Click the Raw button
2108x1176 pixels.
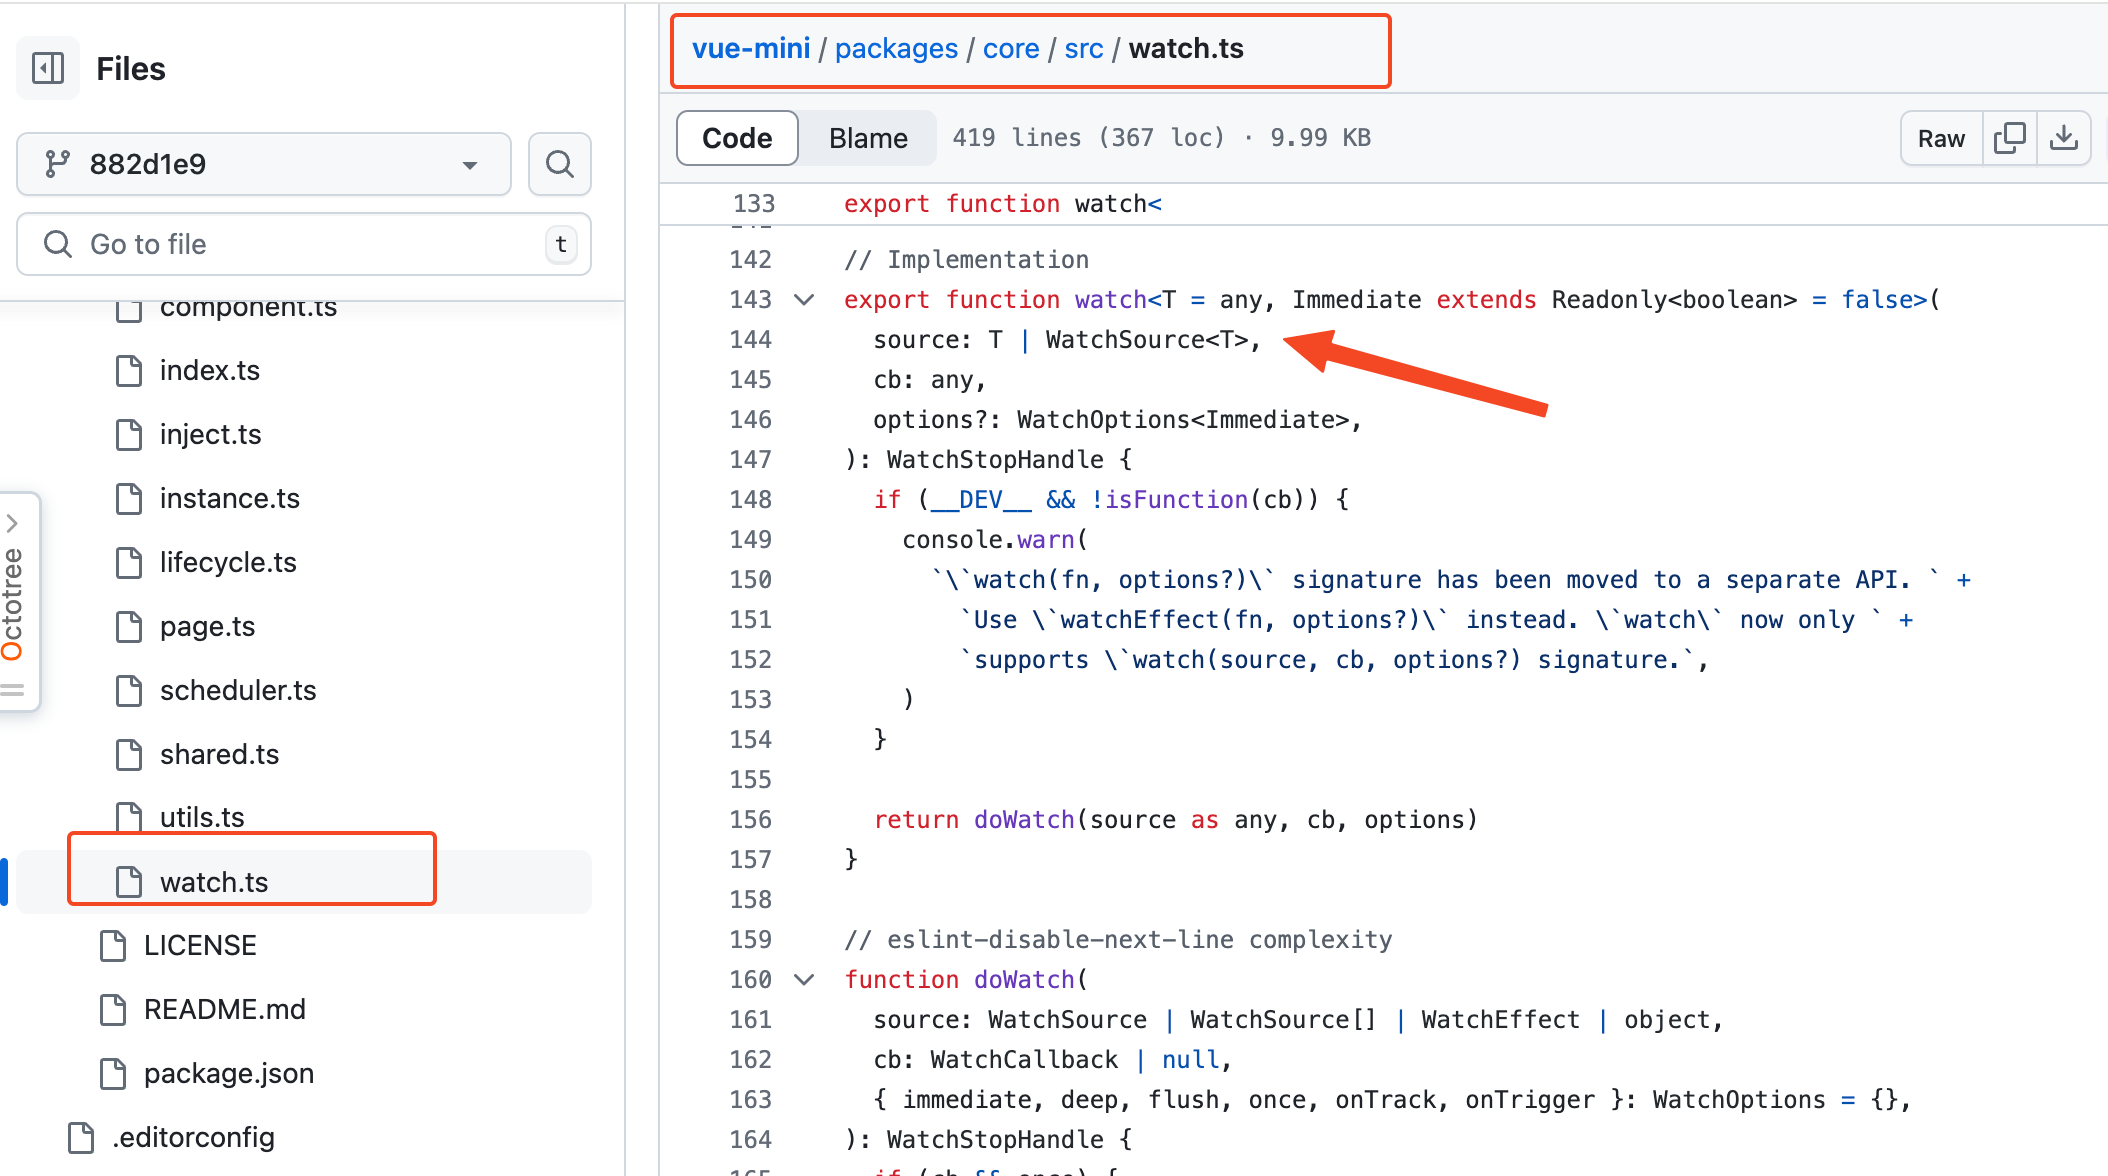click(1940, 138)
